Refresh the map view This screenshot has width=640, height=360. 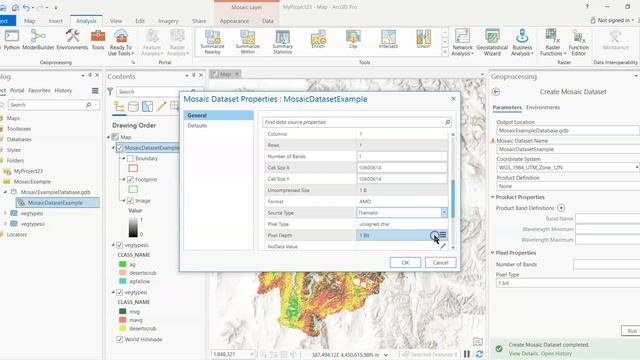tap(479, 354)
